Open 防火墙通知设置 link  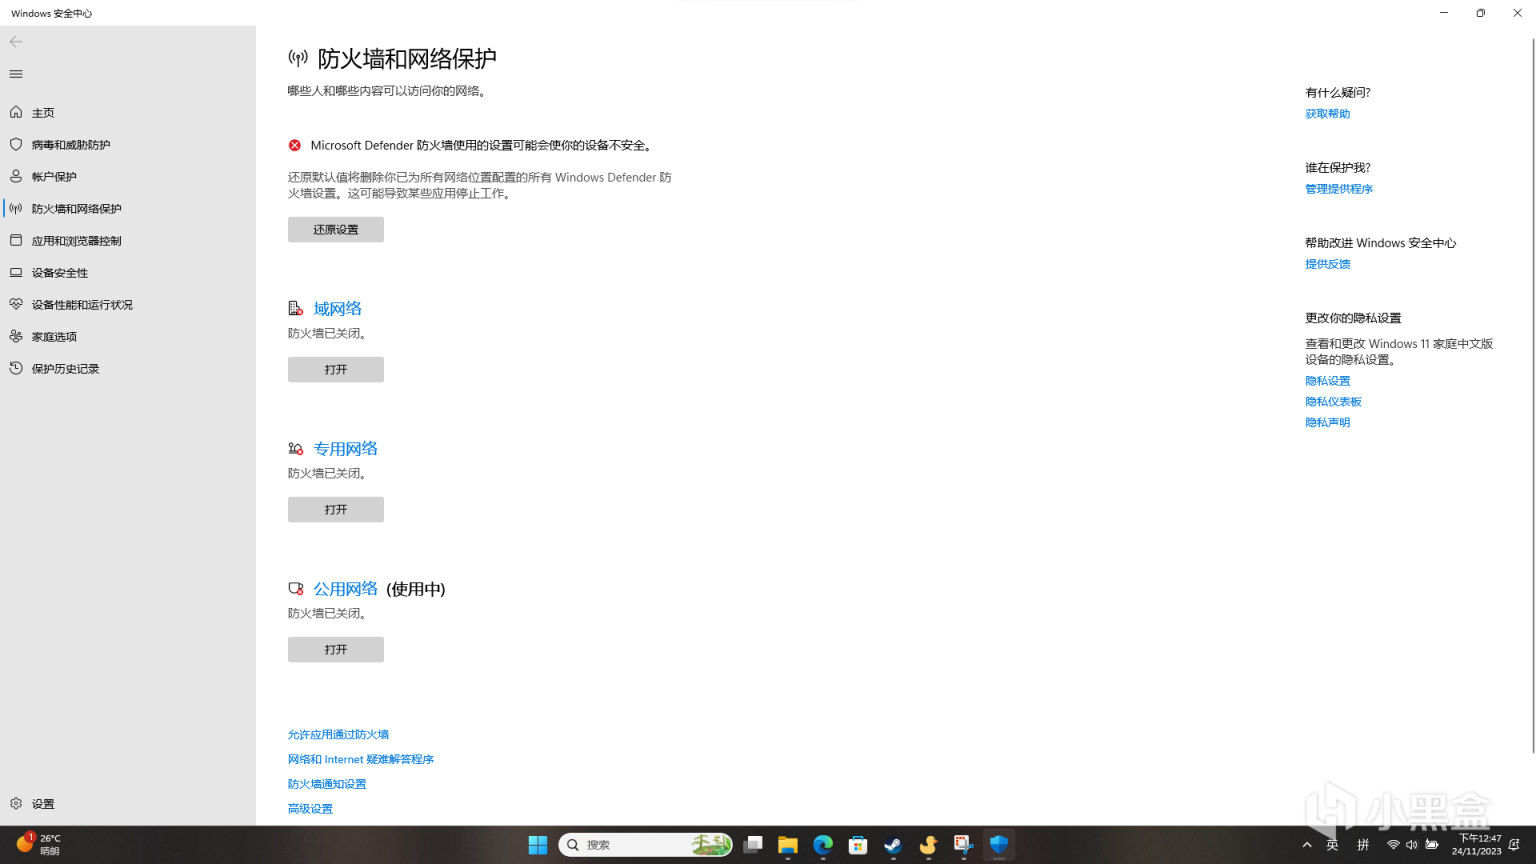[x=327, y=784]
